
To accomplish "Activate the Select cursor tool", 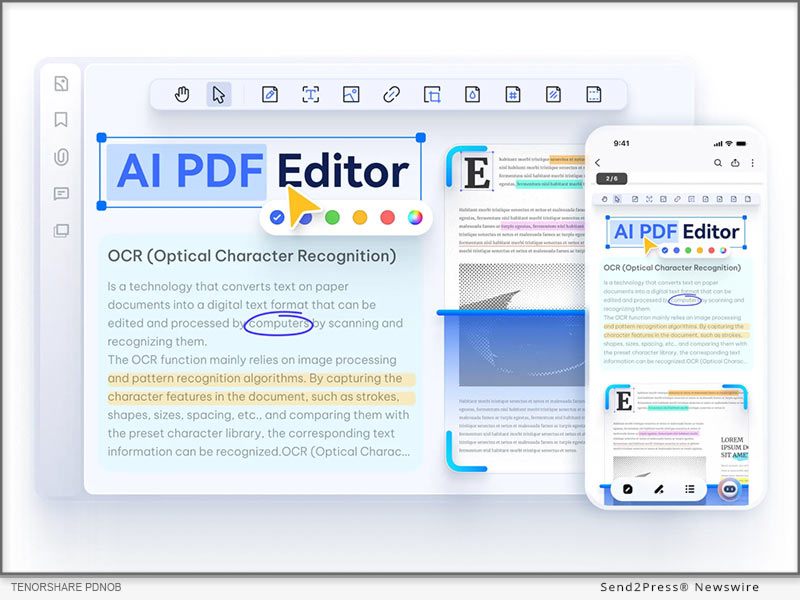I will [x=218, y=94].
